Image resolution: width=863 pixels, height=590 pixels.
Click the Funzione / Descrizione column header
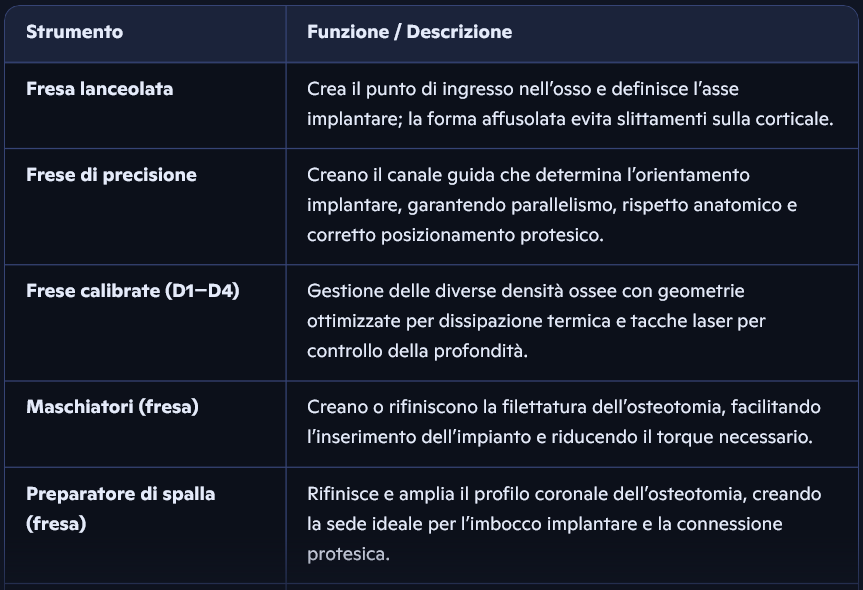[x=409, y=32]
